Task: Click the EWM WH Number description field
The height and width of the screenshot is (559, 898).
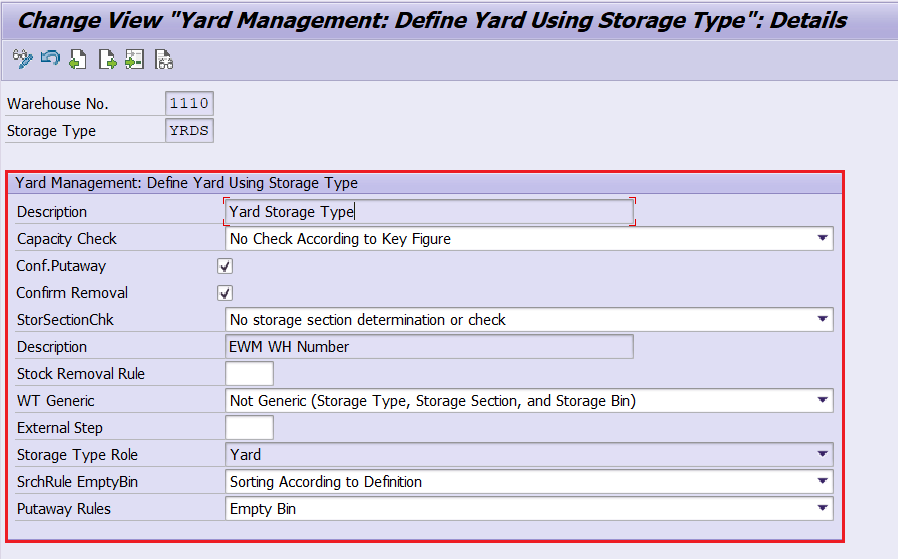Action: pyautogui.click(x=430, y=347)
